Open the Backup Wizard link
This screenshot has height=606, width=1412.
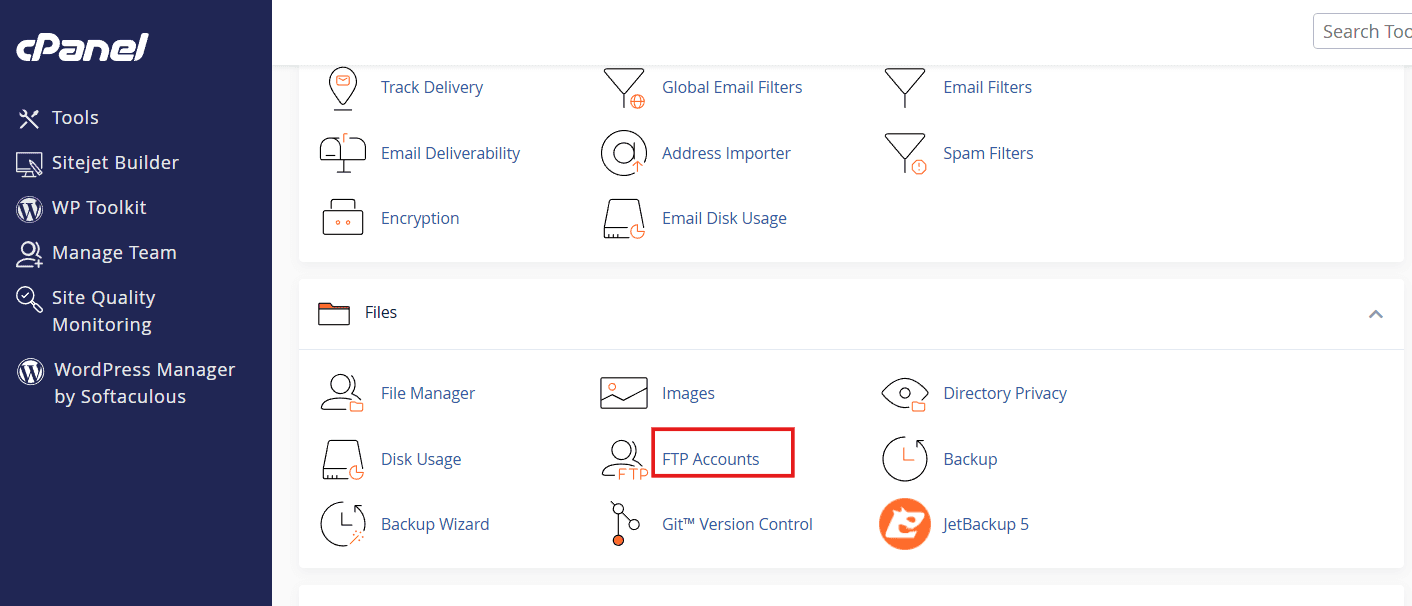(435, 523)
